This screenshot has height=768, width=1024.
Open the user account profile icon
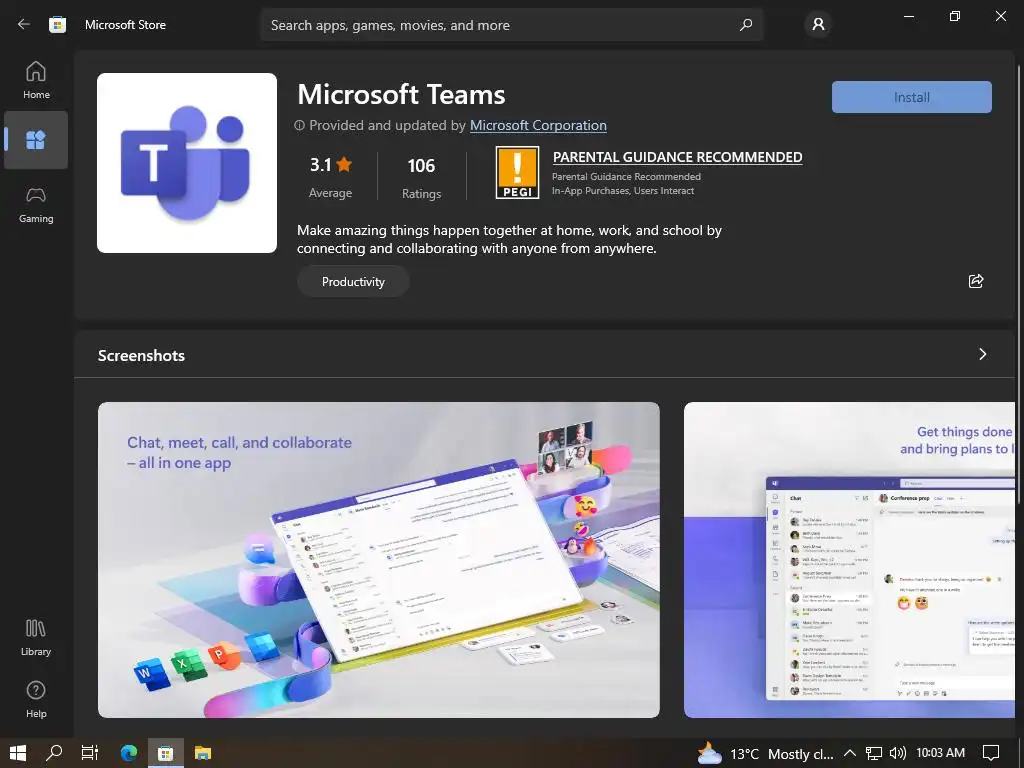(x=818, y=25)
